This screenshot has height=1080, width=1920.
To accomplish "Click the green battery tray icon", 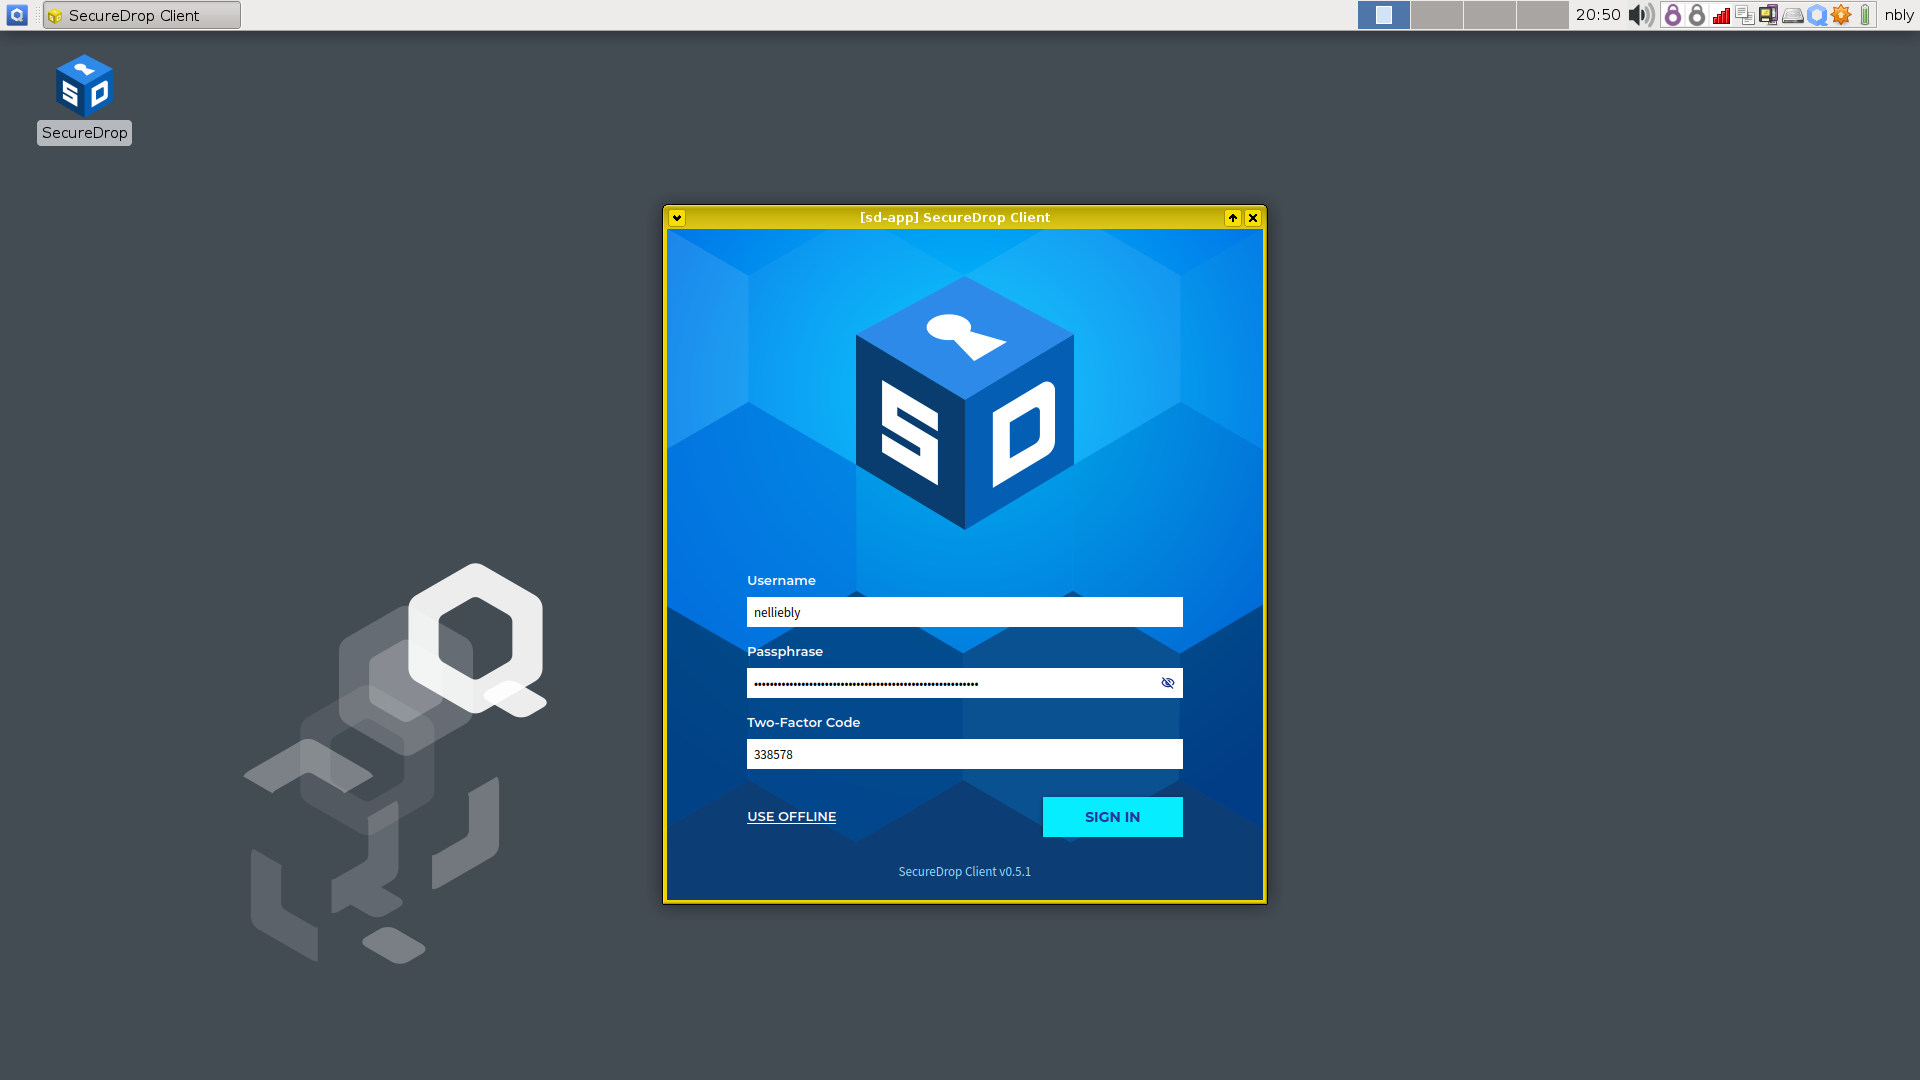I will click(x=1865, y=15).
